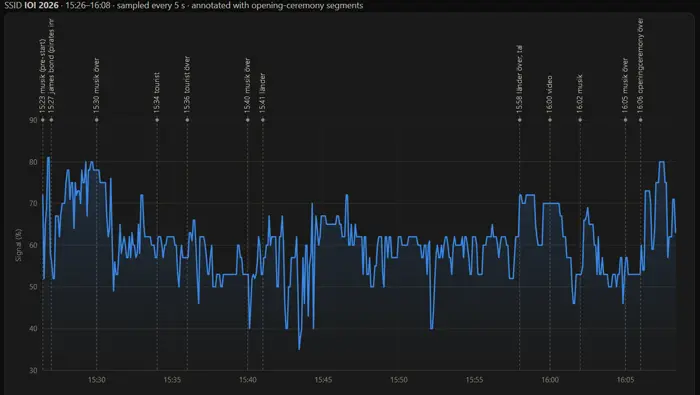This screenshot has height=395, width=700.
Task: Click the bottom x-axis tick label 15:30
Action: pos(96,380)
